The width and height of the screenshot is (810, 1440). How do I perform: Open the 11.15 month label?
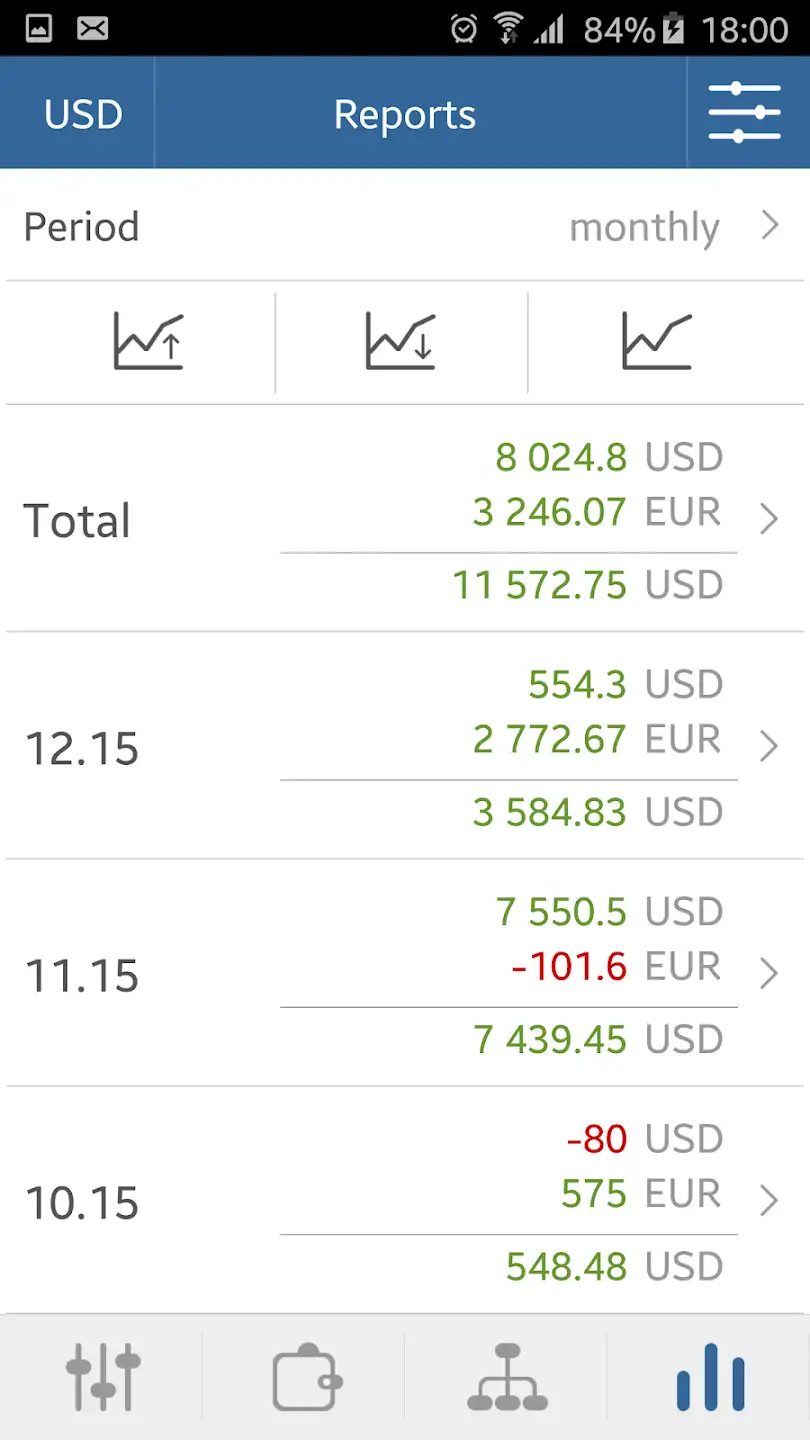pos(82,975)
